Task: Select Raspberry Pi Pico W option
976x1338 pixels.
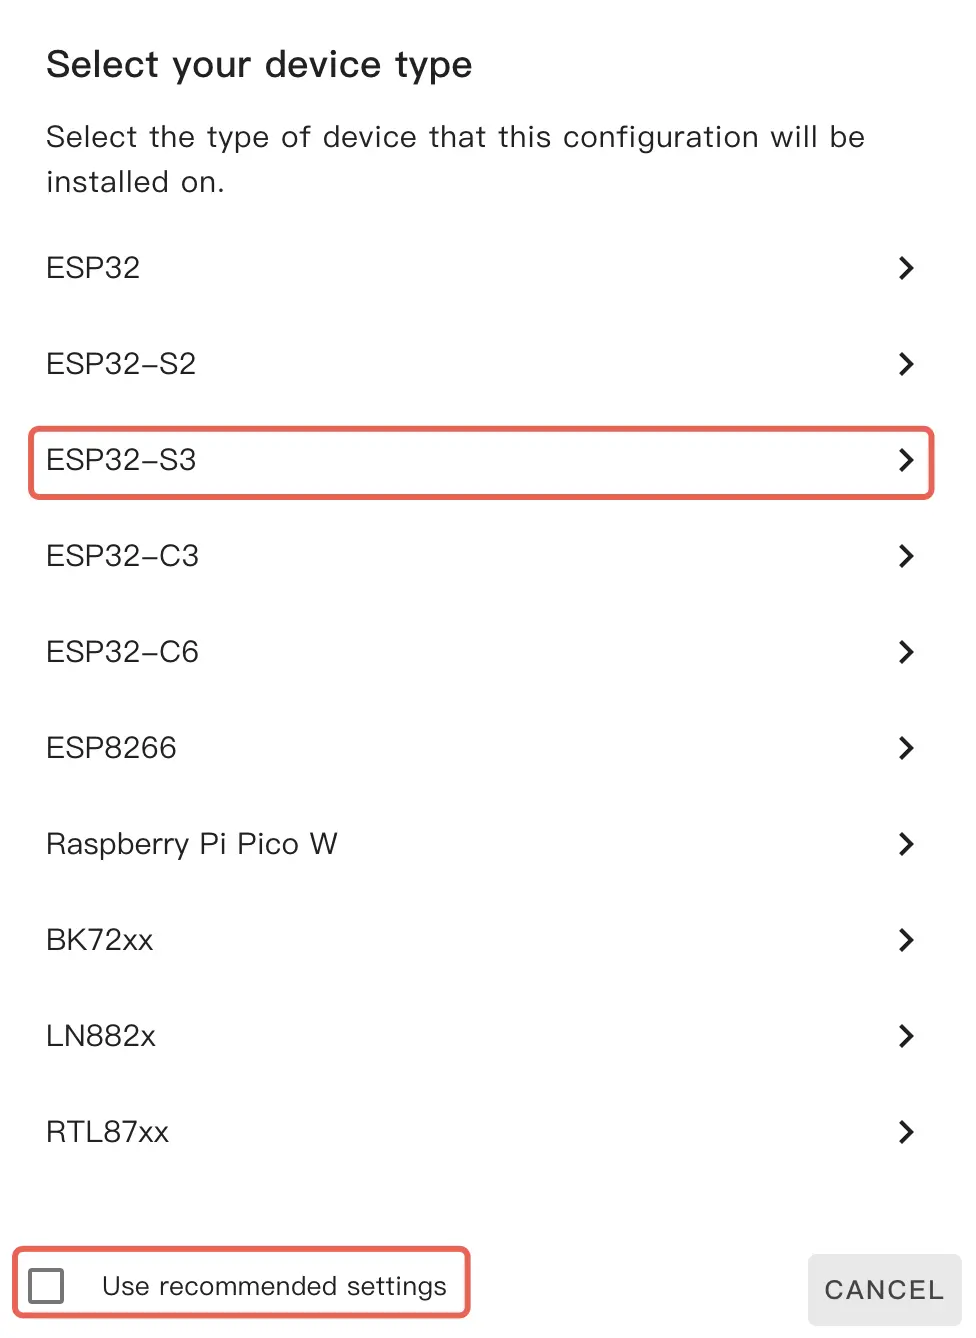Action: [x=192, y=844]
